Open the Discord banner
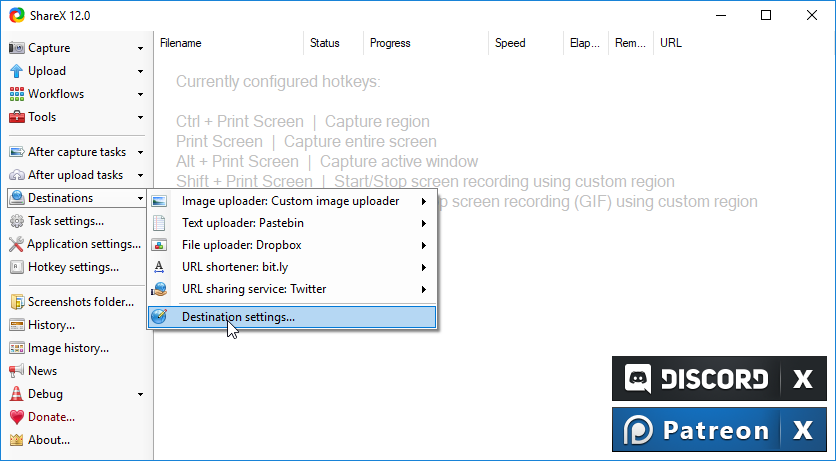The height and width of the screenshot is (461, 836). pos(696,379)
